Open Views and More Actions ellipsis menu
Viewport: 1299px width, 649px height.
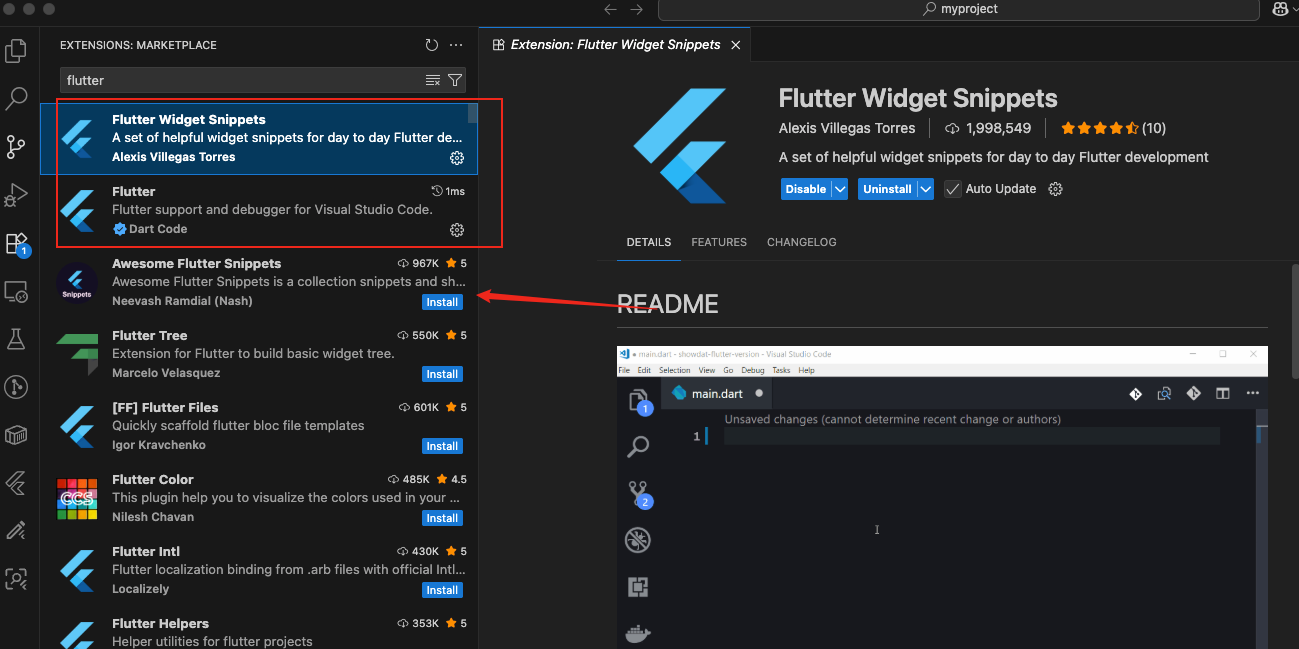[456, 45]
